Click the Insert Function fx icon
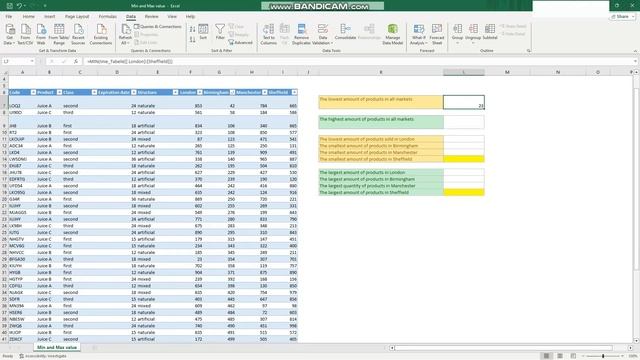Viewport: 640px width, 360px height. click(x=76, y=61)
